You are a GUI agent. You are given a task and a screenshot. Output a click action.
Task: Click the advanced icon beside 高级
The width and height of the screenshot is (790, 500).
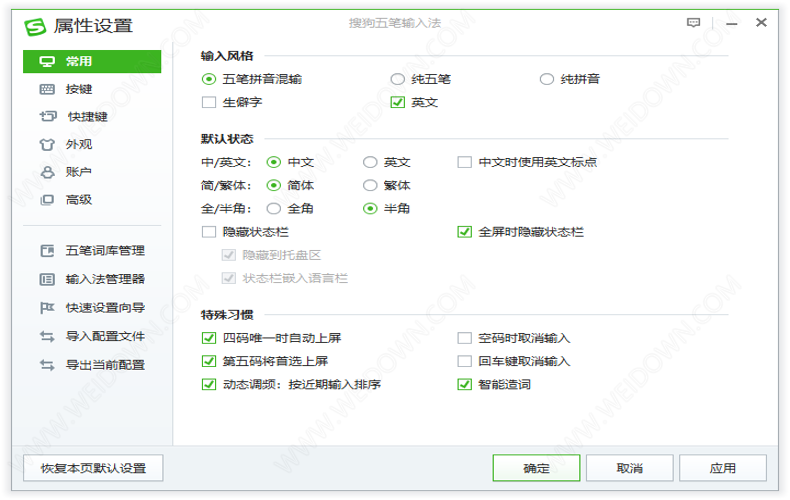[47, 200]
